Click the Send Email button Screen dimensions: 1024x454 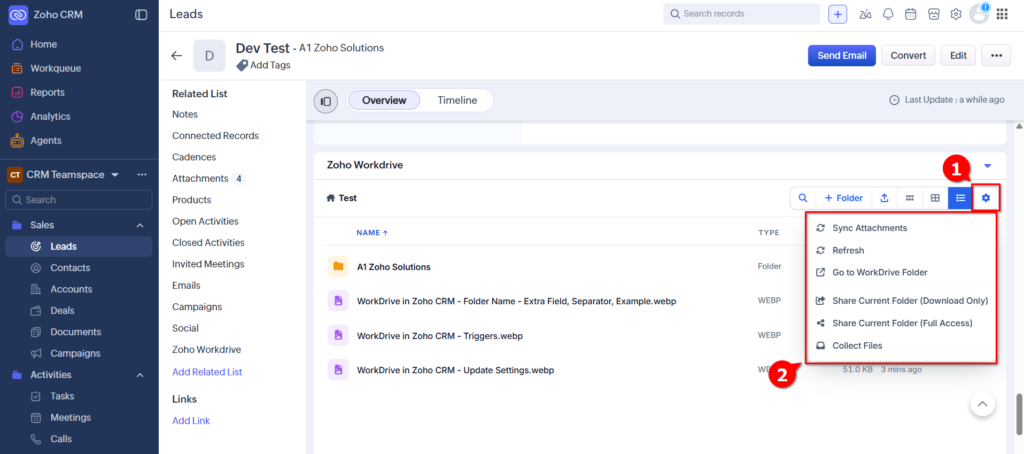[842, 56]
